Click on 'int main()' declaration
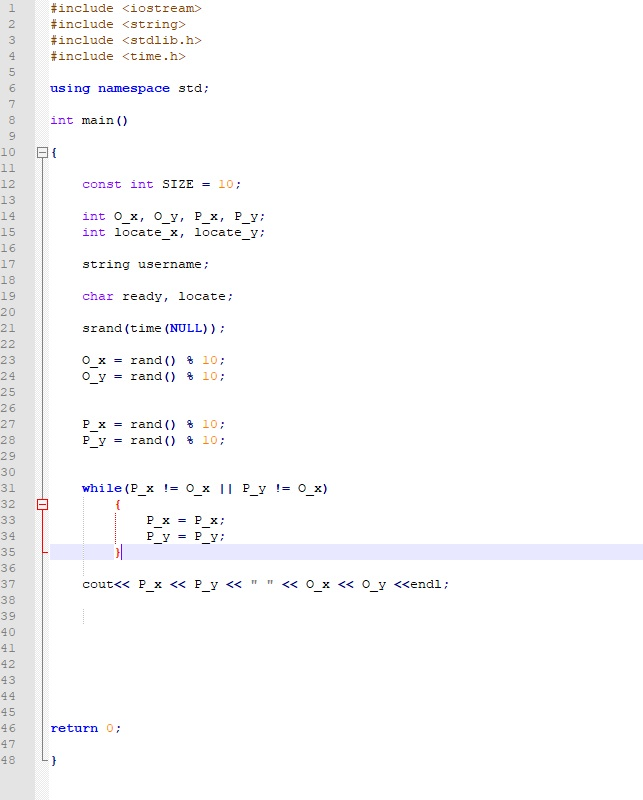 tap(89, 120)
